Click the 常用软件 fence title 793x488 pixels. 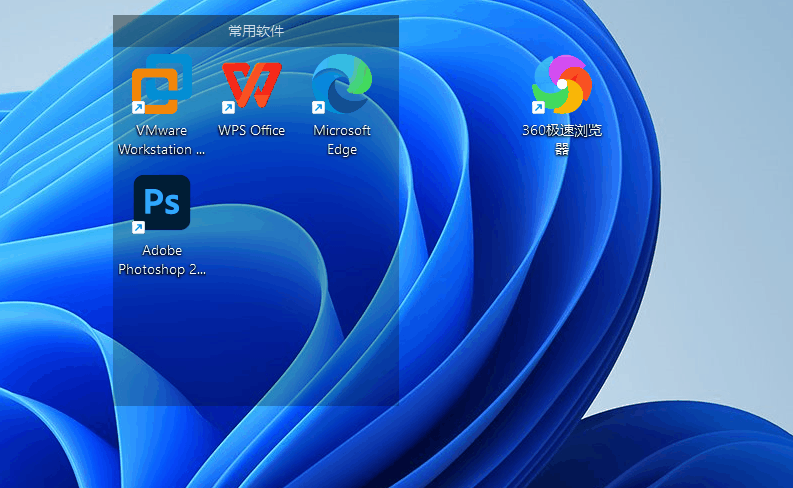[x=256, y=31]
